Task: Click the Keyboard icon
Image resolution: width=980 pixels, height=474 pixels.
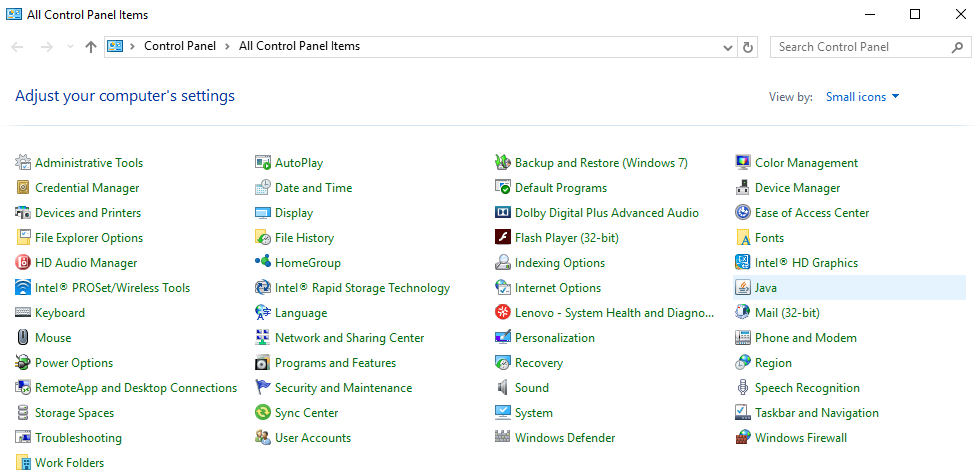Action: pyautogui.click(x=23, y=313)
